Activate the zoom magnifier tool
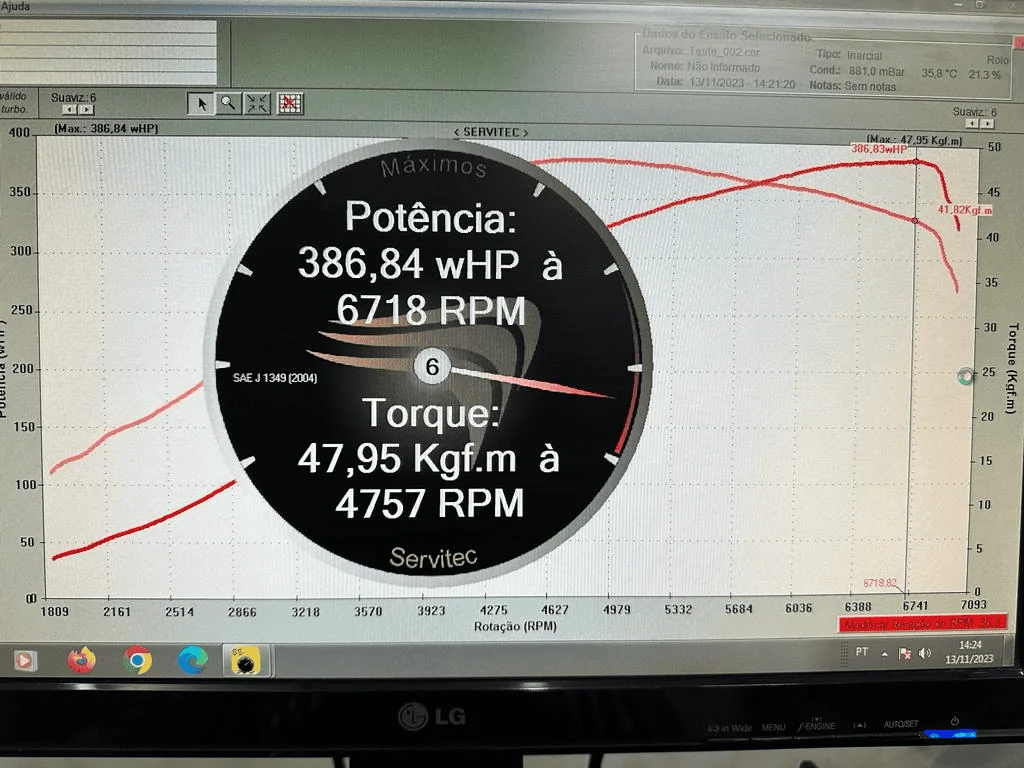1024x768 pixels. pyautogui.click(x=228, y=103)
